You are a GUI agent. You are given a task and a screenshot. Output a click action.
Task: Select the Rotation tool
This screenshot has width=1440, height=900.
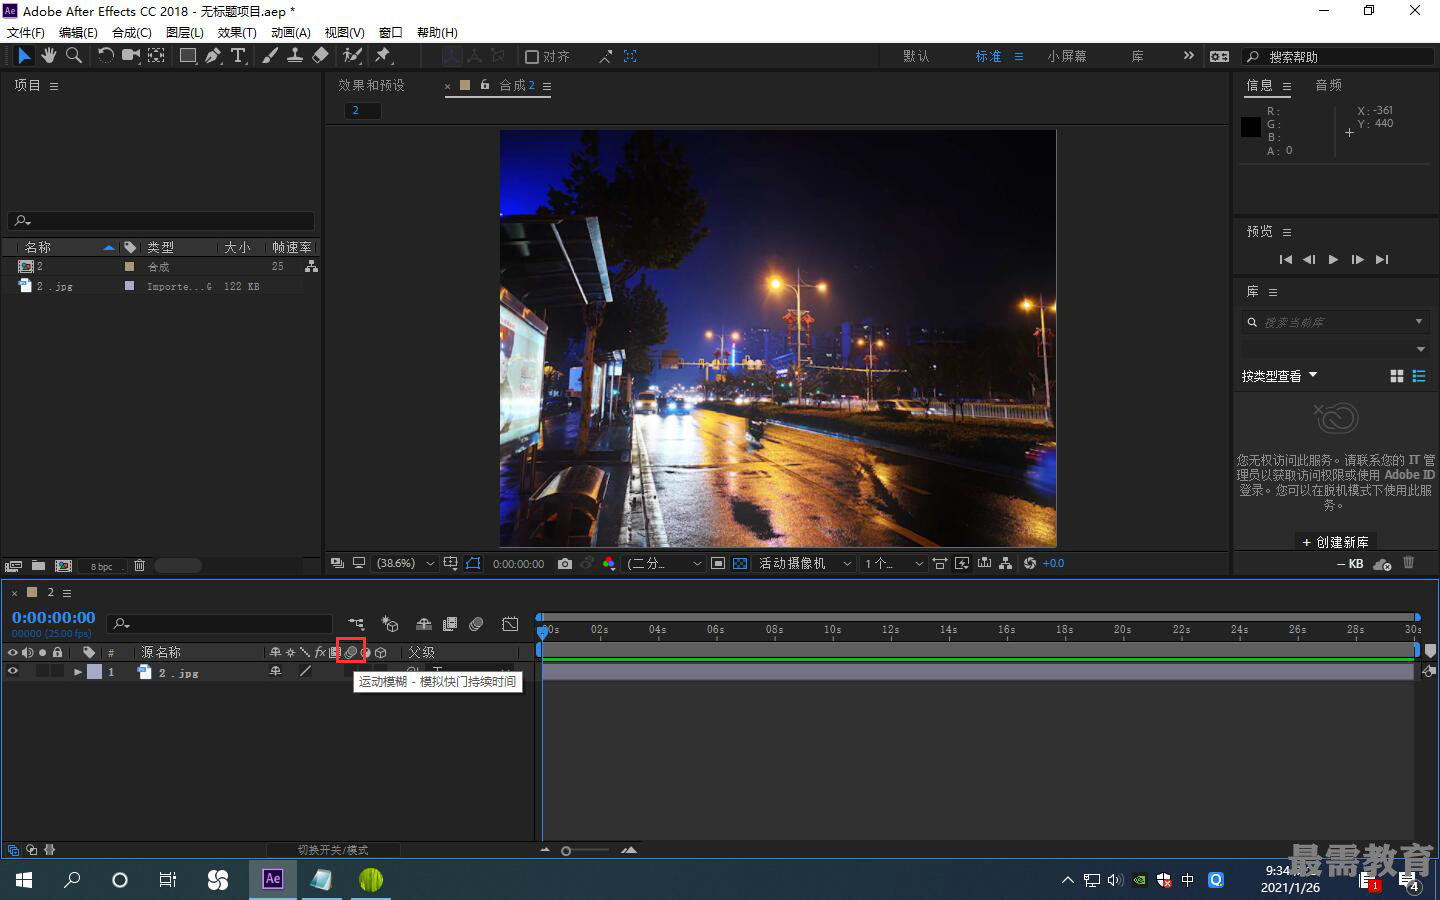click(105, 56)
